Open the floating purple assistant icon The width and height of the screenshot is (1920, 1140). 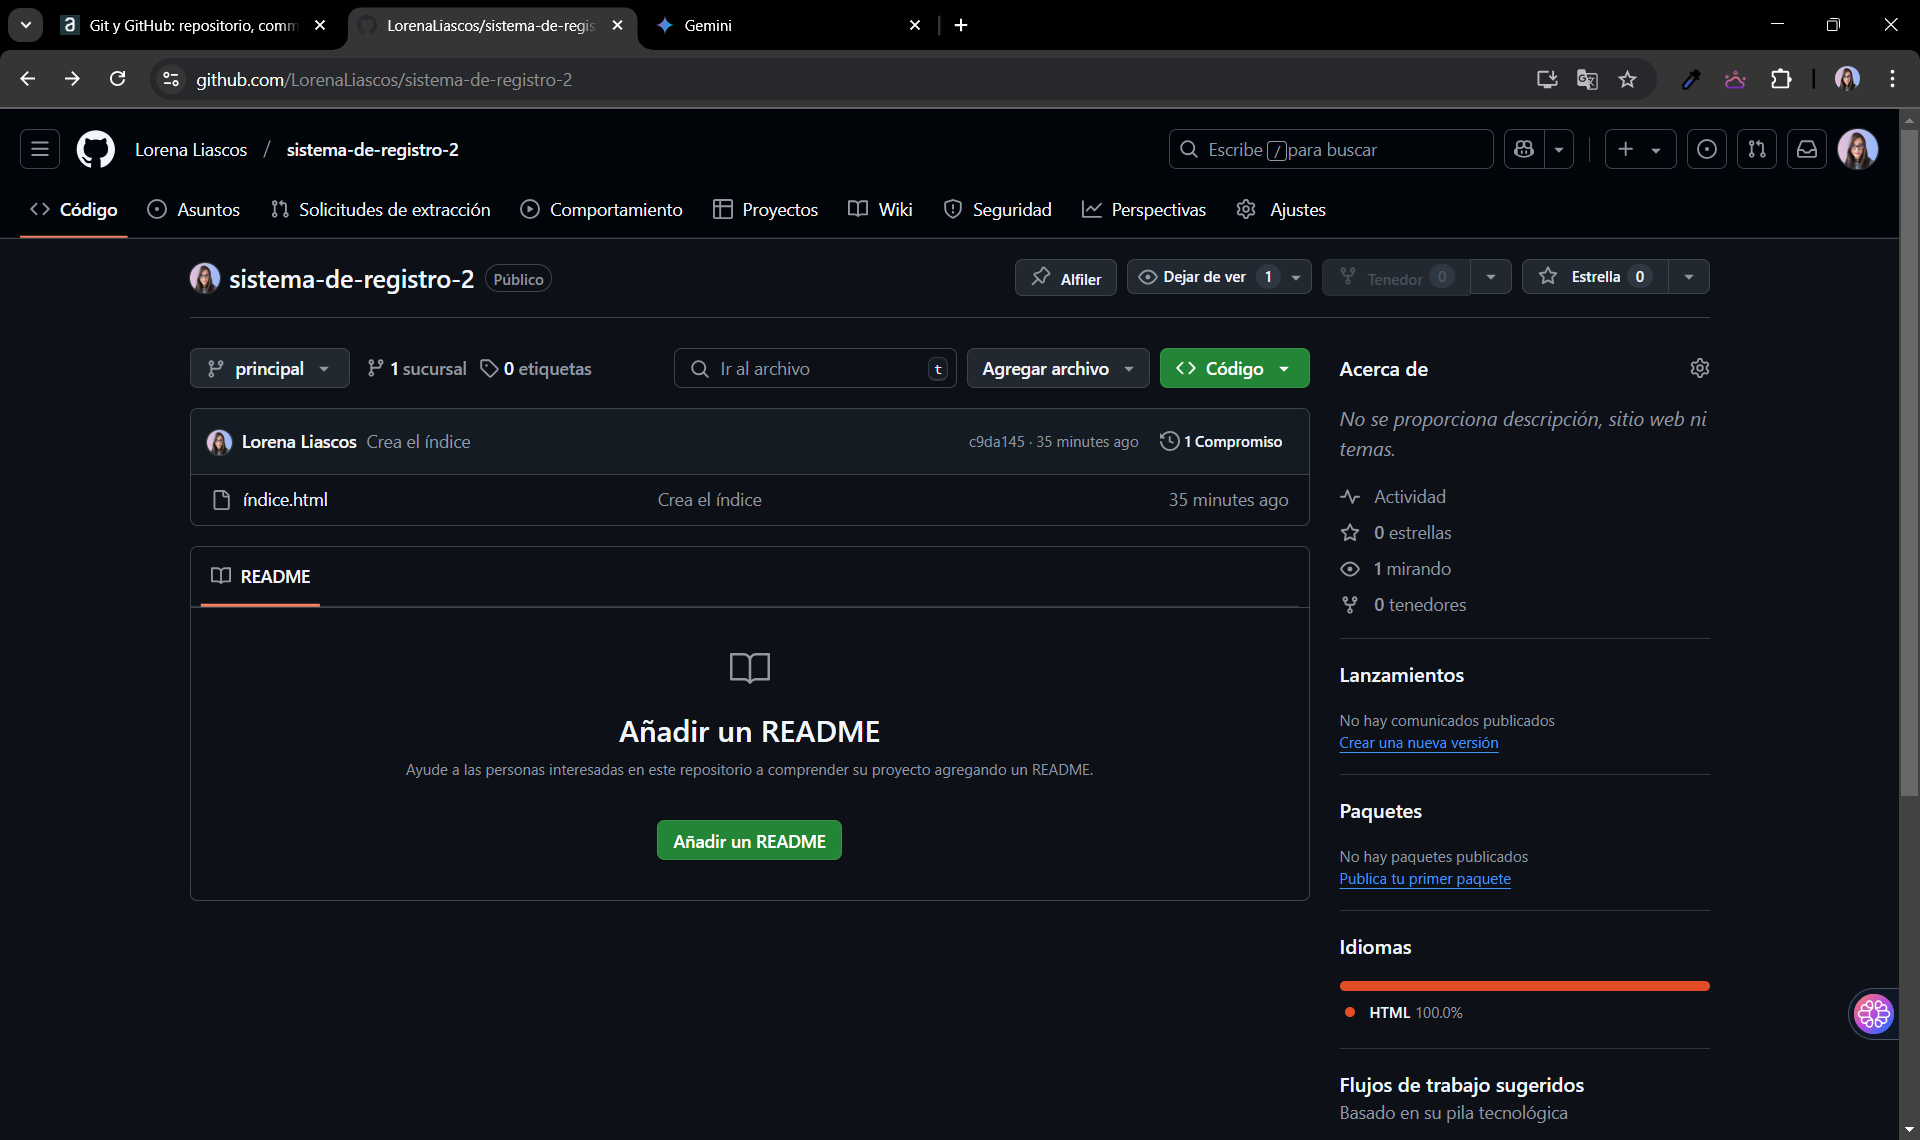coord(1873,1014)
